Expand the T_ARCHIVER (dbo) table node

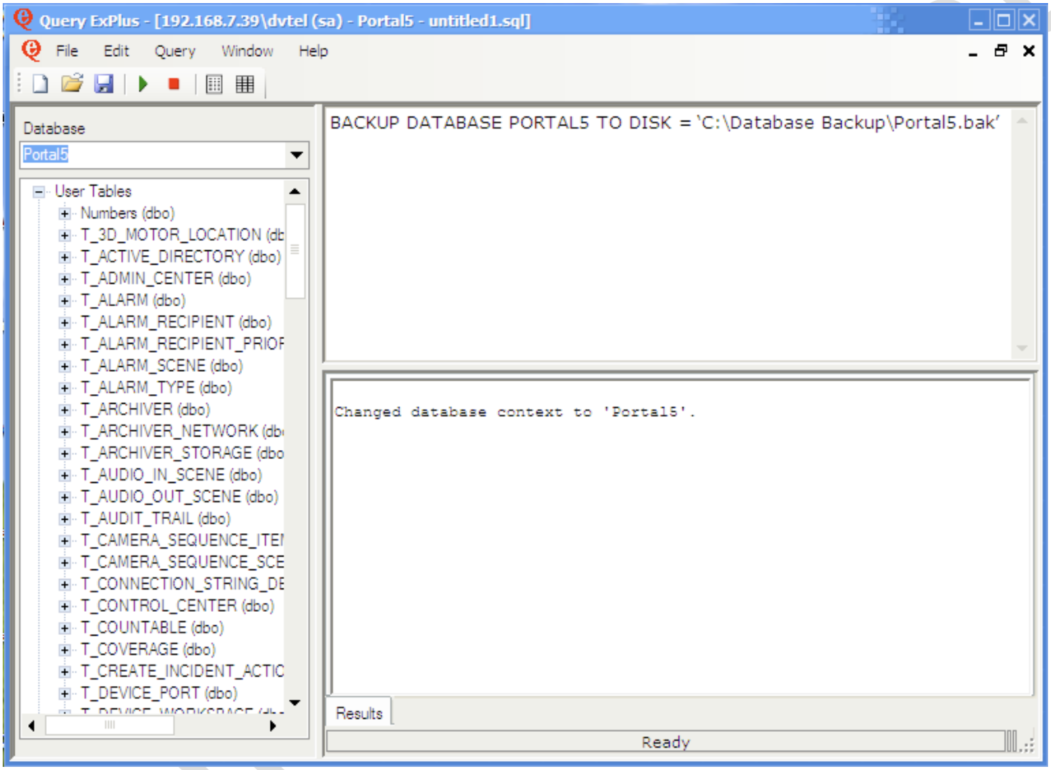(63, 409)
